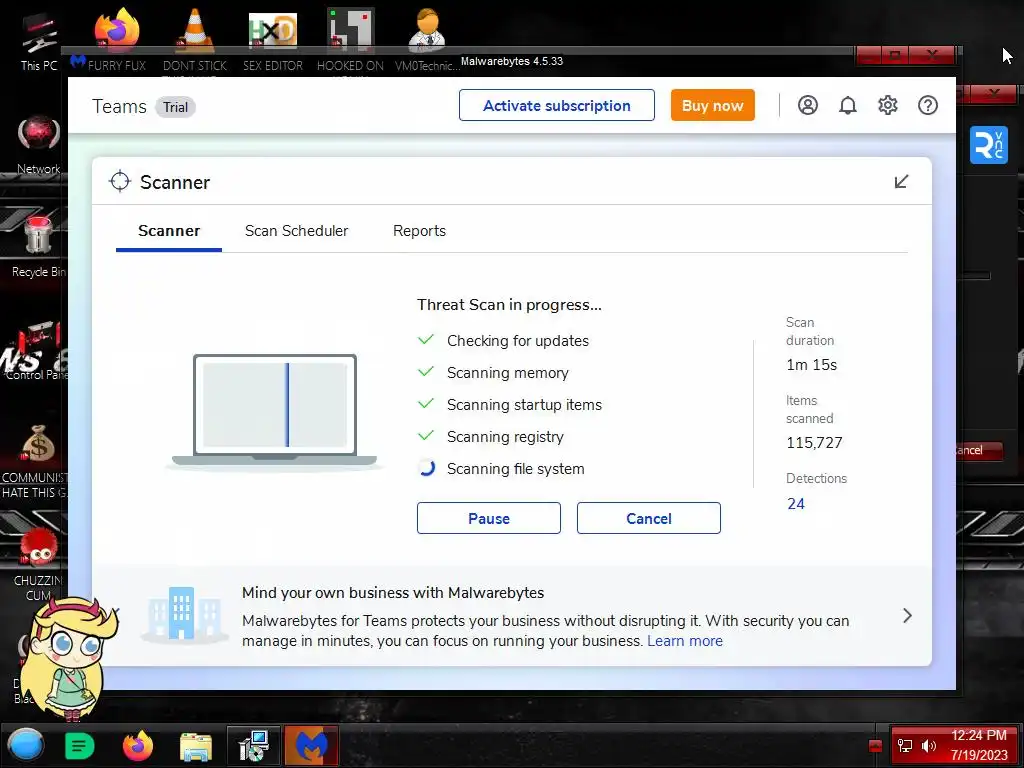Click Cancel button in background window
This screenshot has height=768, width=1024.
979,450
